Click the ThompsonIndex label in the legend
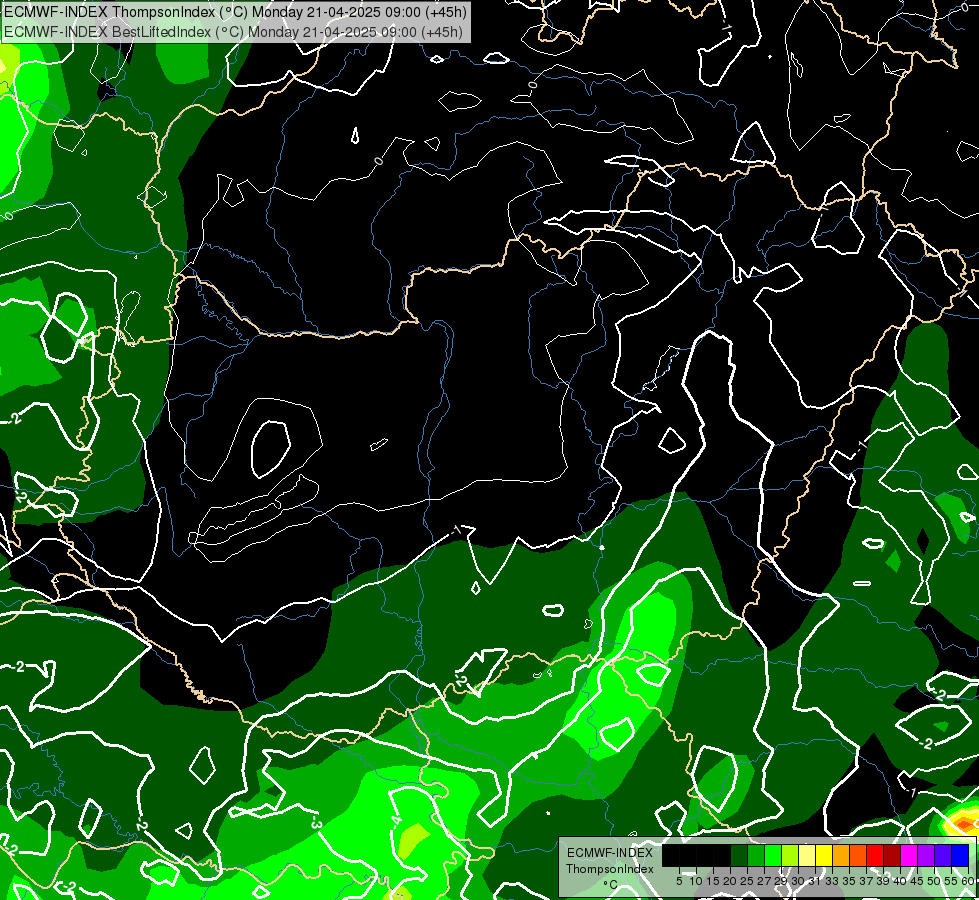The width and height of the screenshot is (979, 900). coord(610,869)
